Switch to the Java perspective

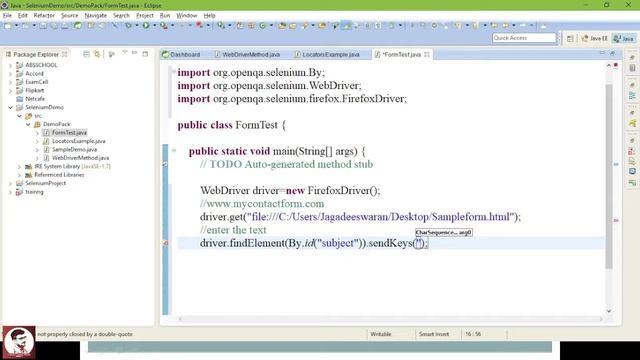624,39
